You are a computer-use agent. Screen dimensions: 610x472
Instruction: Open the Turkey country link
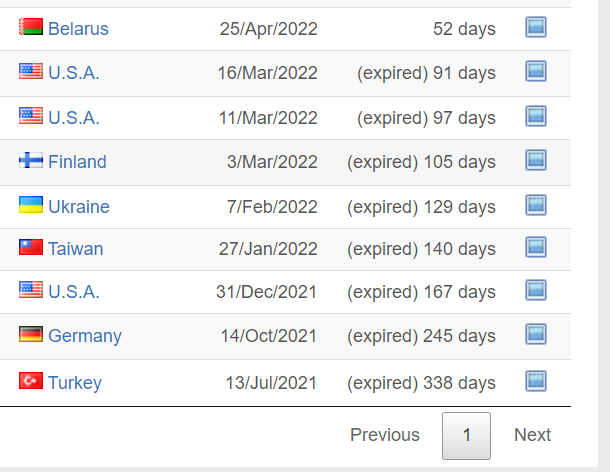[75, 383]
